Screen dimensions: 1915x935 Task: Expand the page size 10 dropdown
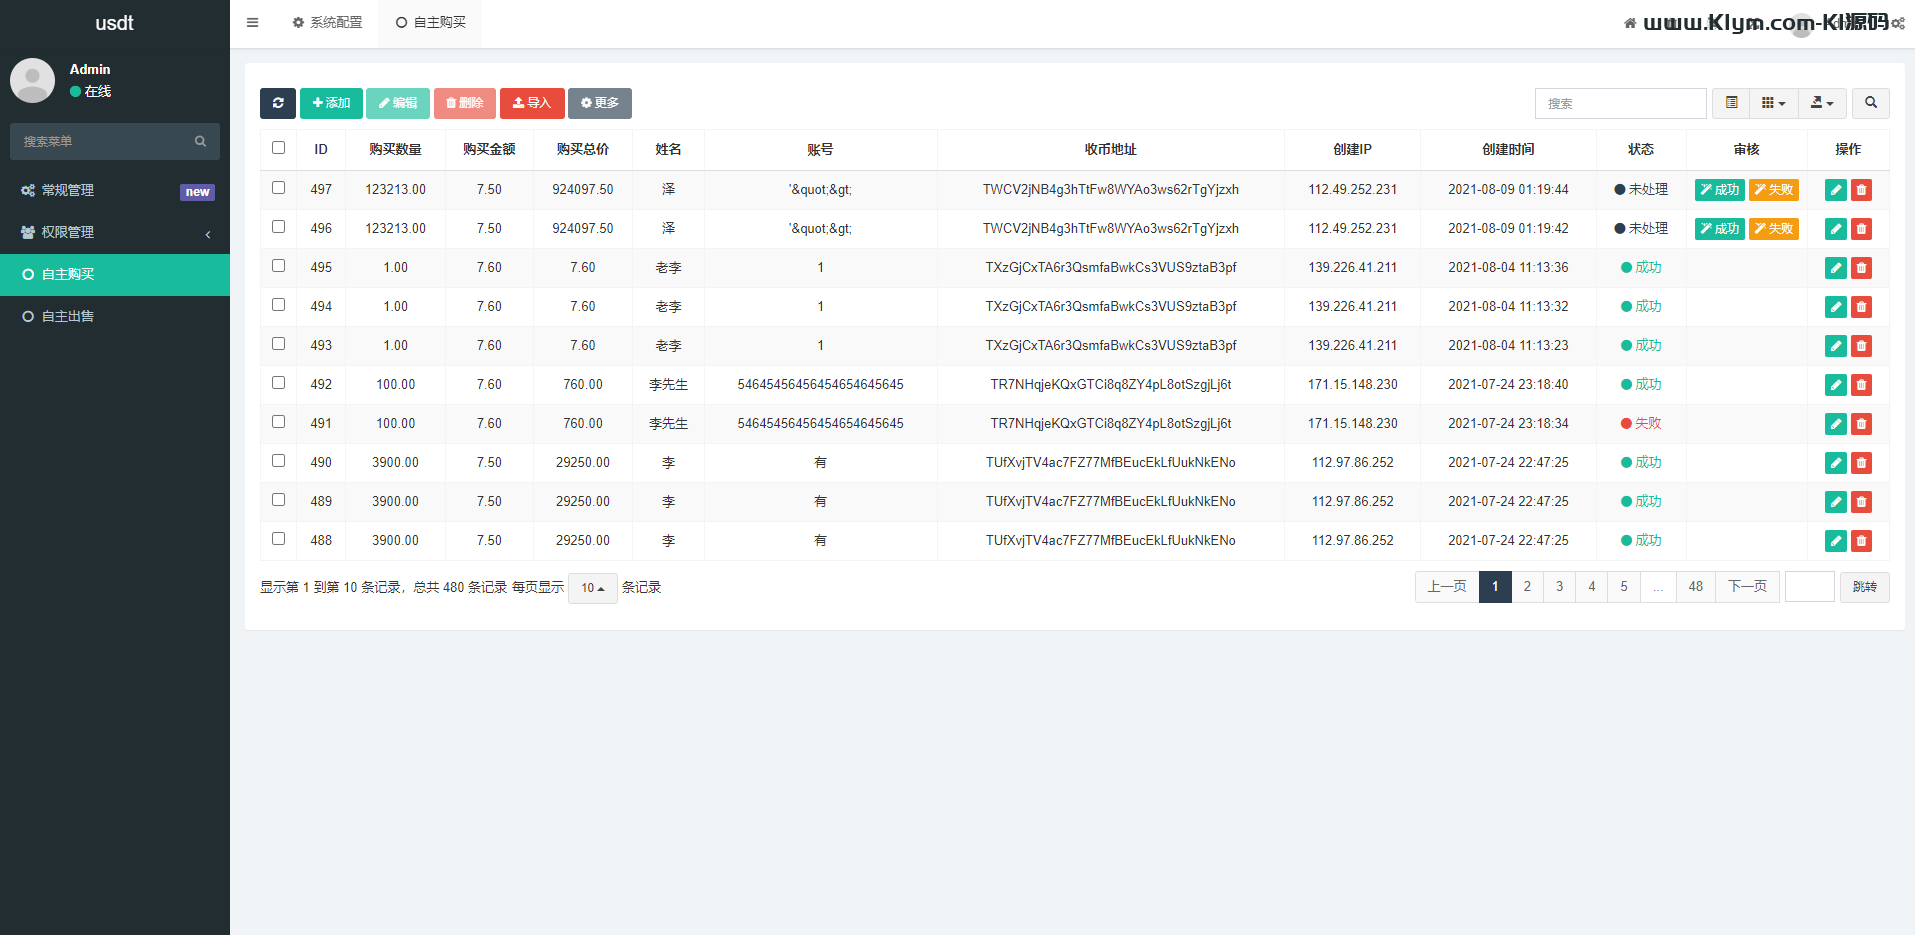click(x=593, y=588)
